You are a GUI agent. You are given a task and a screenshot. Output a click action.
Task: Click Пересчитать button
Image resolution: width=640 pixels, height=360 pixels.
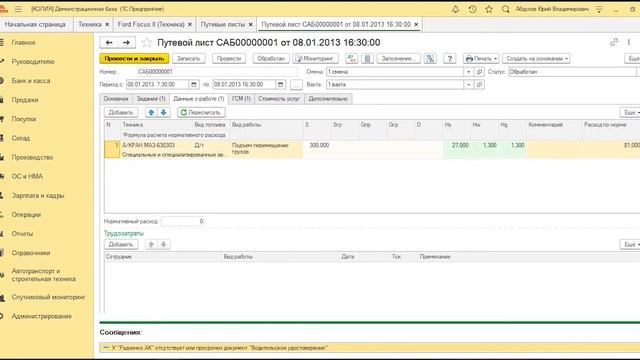[x=201, y=112]
